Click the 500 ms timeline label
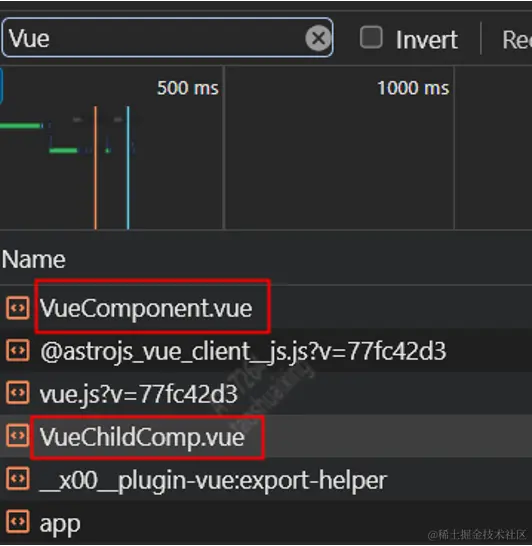The image size is (532, 546). pyautogui.click(x=188, y=88)
